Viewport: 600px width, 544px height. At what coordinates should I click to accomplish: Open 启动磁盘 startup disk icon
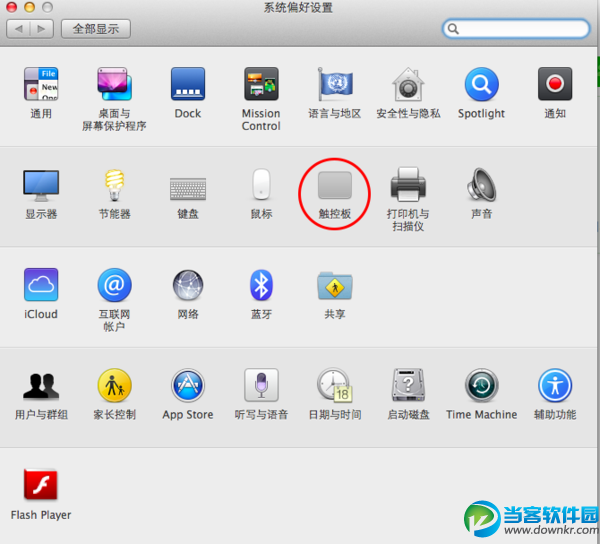pyautogui.click(x=408, y=385)
